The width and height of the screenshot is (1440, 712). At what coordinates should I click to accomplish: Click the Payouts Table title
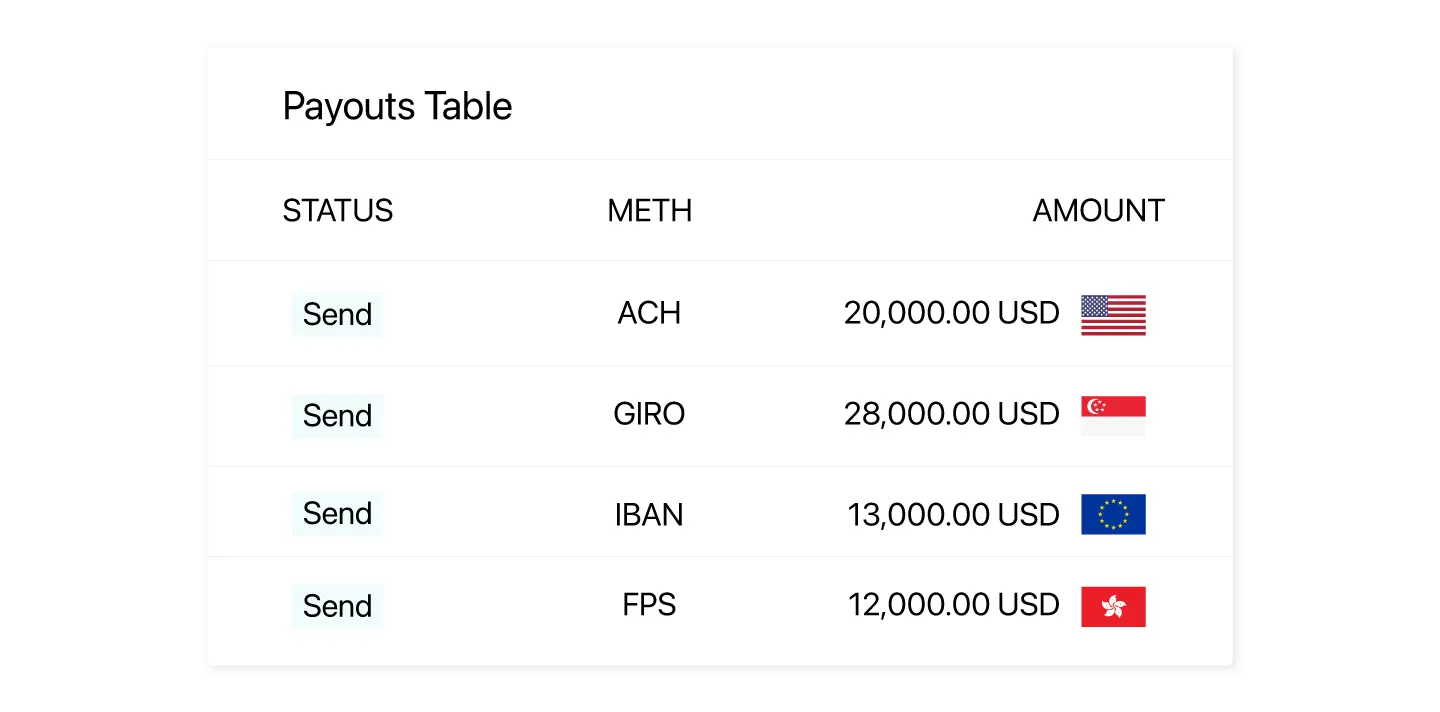click(397, 106)
